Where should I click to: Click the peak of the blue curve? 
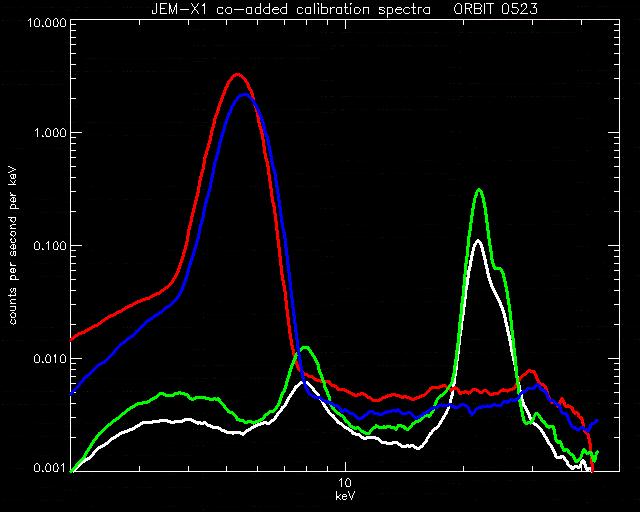coord(244,95)
